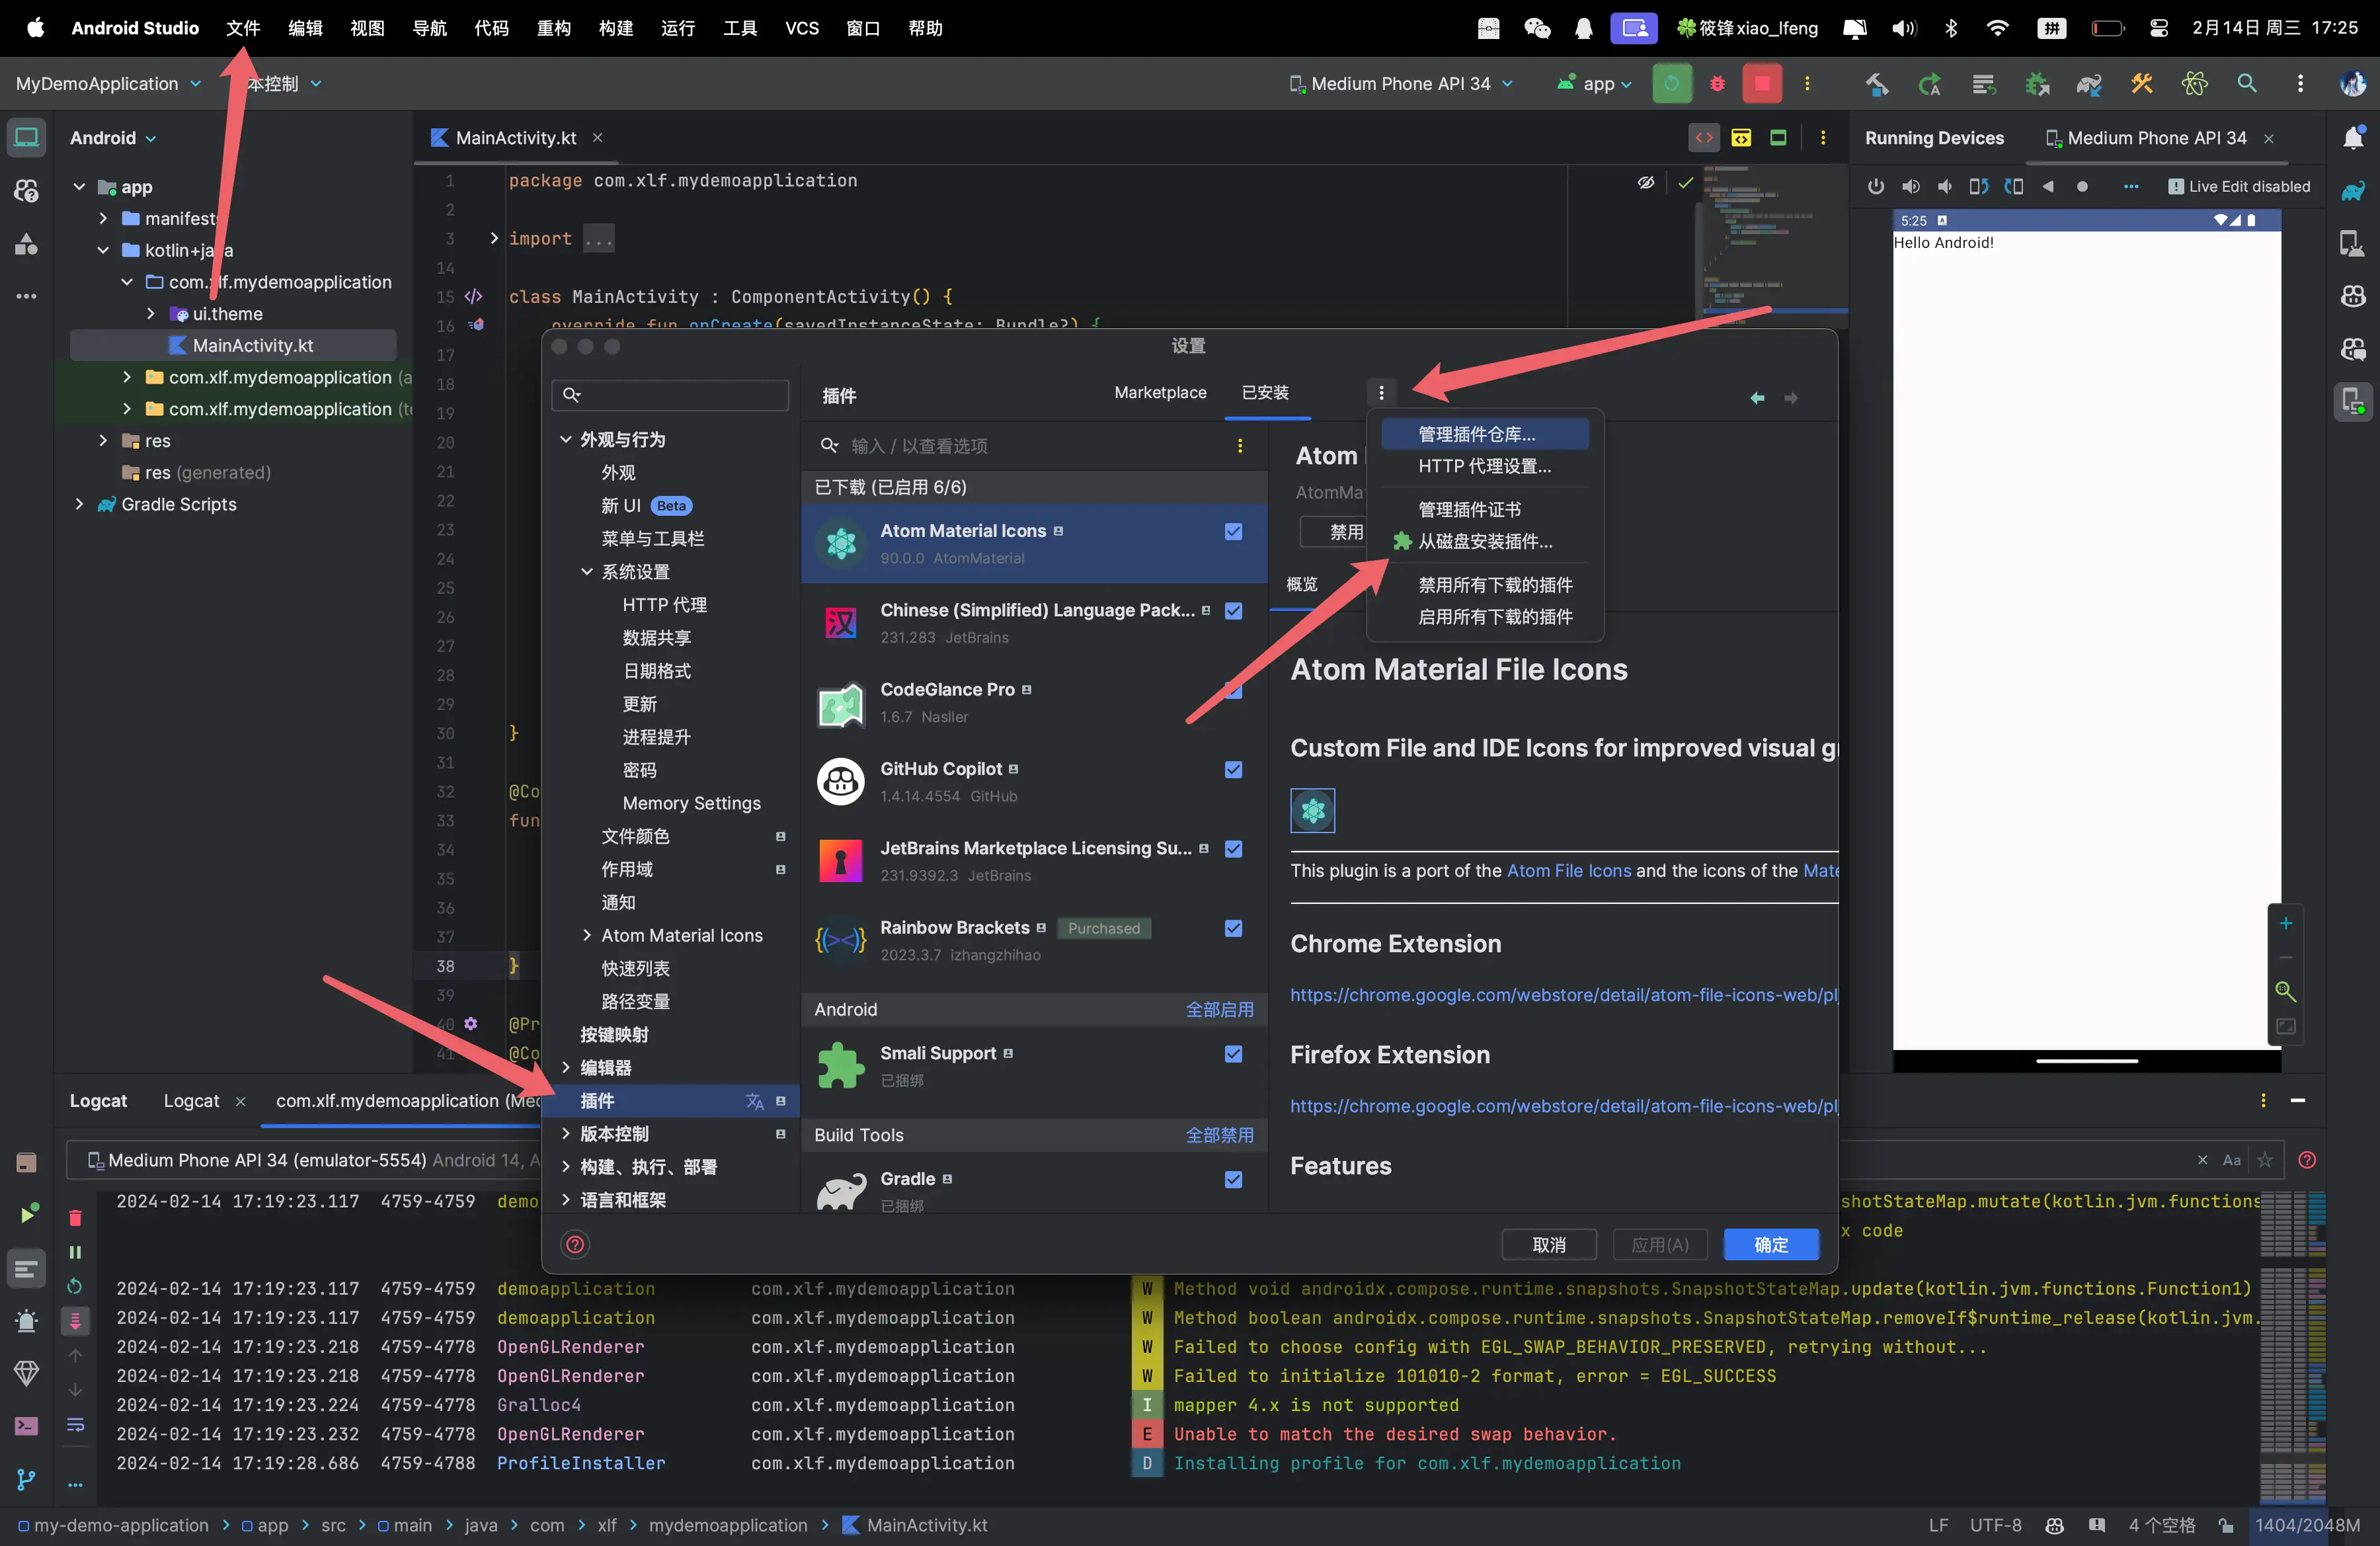2380x1546 pixels.
Task: Uncheck Gradle plugin checkbox
Action: (x=1233, y=1180)
